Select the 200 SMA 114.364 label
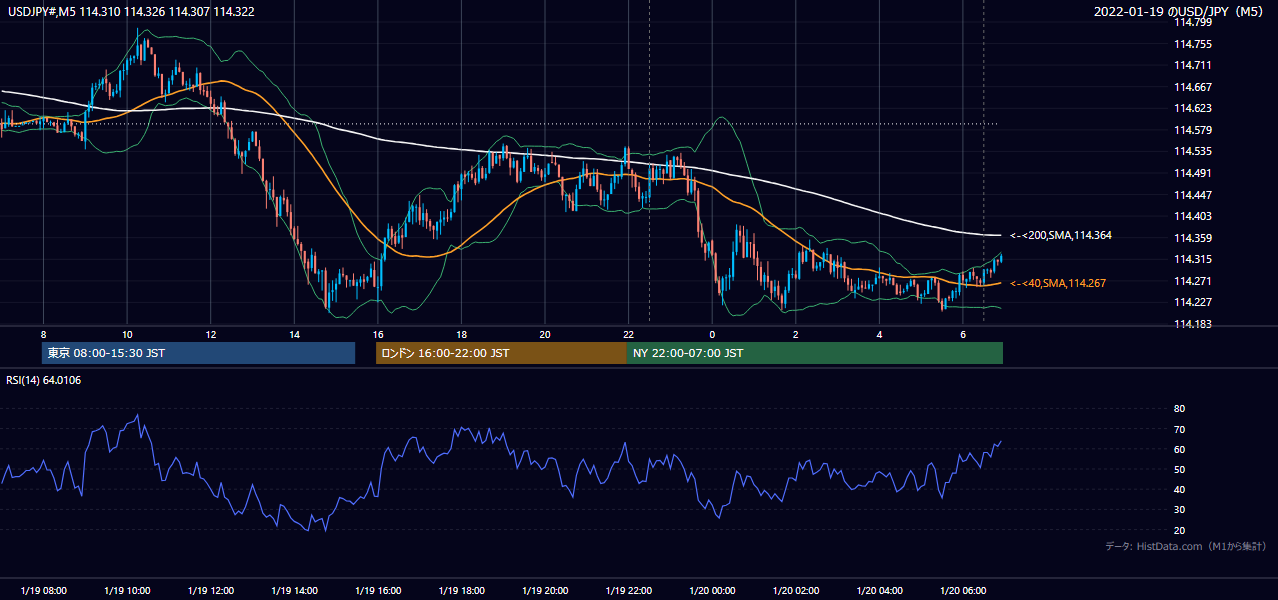The image size is (1278, 600). [1061, 236]
